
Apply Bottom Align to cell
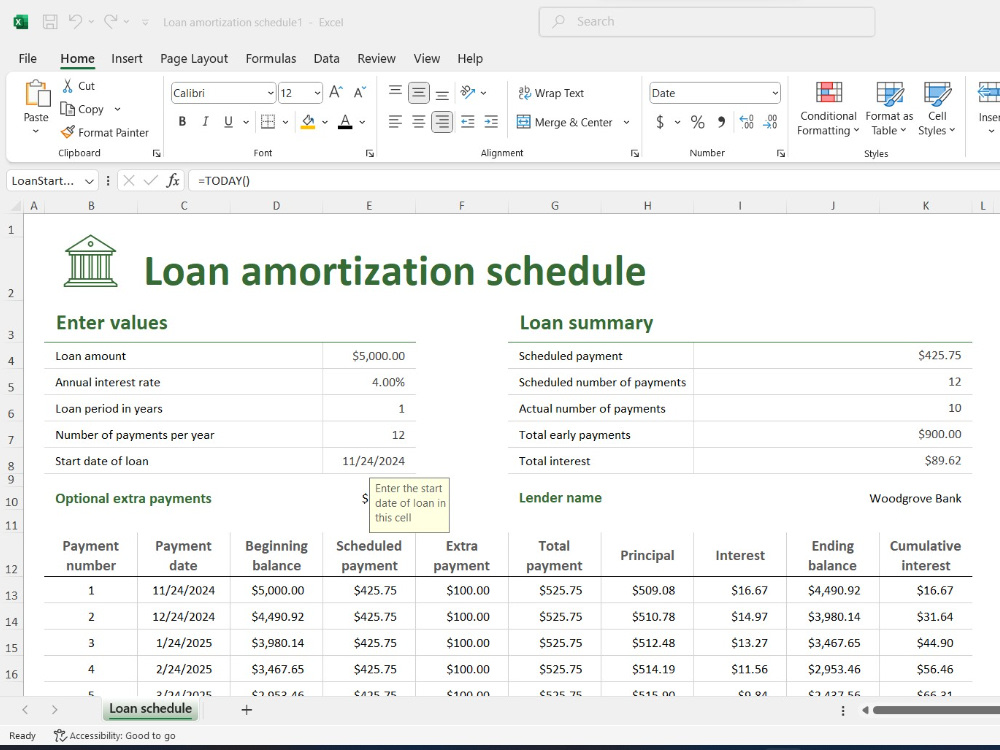tap(442, 93)
